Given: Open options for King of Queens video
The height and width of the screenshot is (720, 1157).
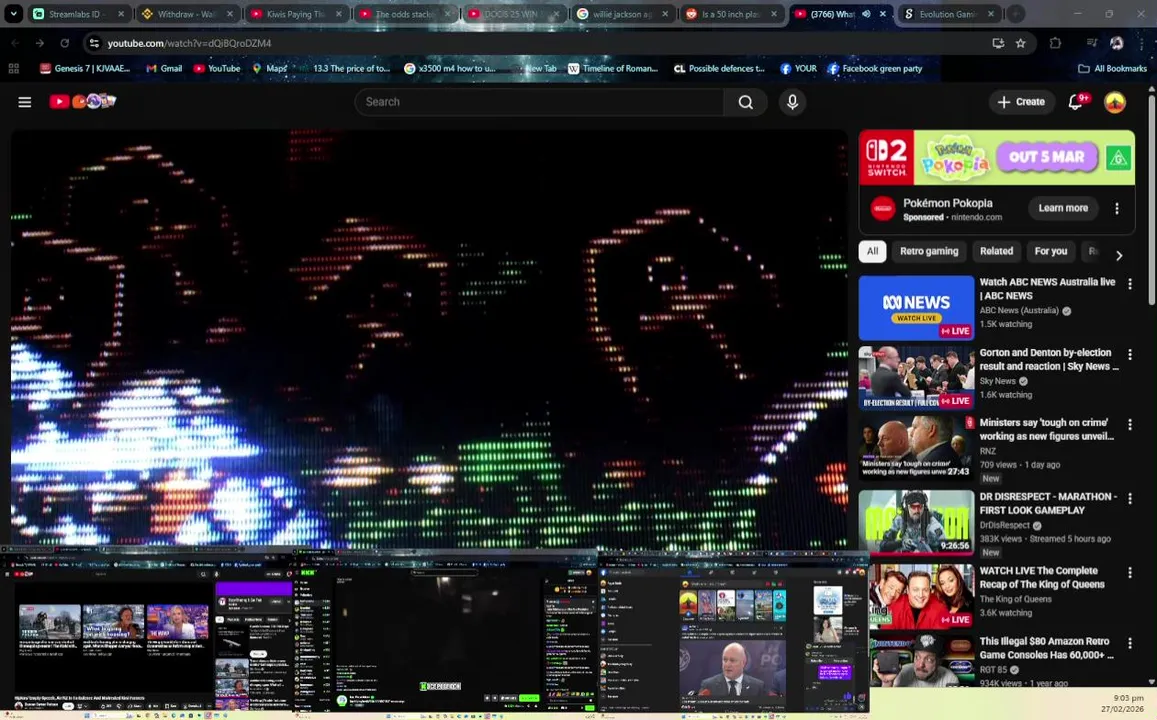Looking at the screenshot, I should [1129, 572].
